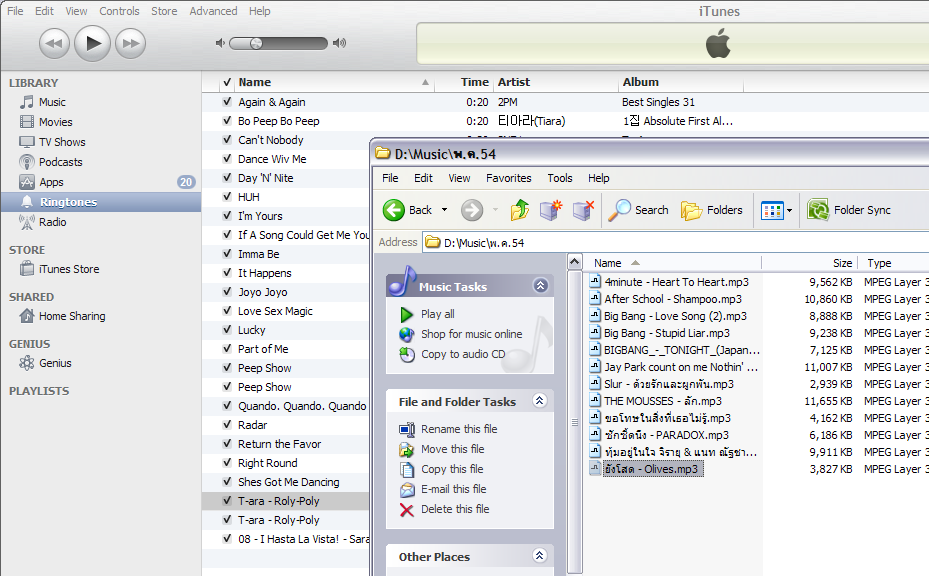The width and height of the screenshot is (929, 576).
Task: Sort iTunes list by Name column
Action: point(335,82)
